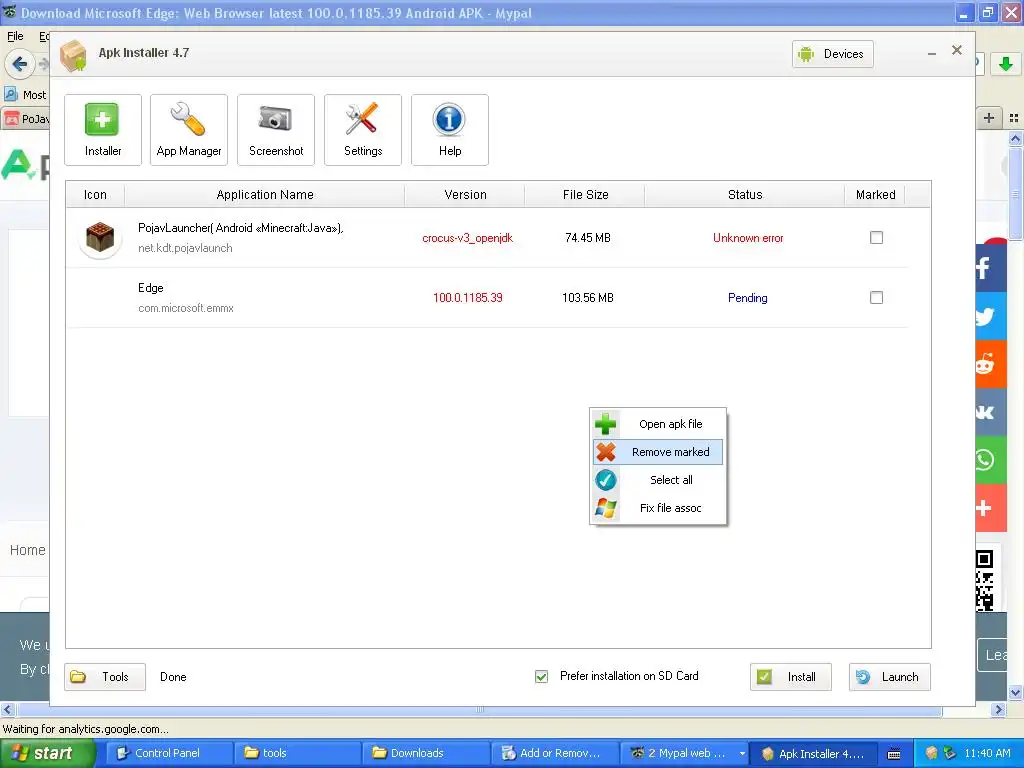This screenshot has width=1024, height=768.
Task: Click the Apk Installer box logo icon
Action: [73, 56]
